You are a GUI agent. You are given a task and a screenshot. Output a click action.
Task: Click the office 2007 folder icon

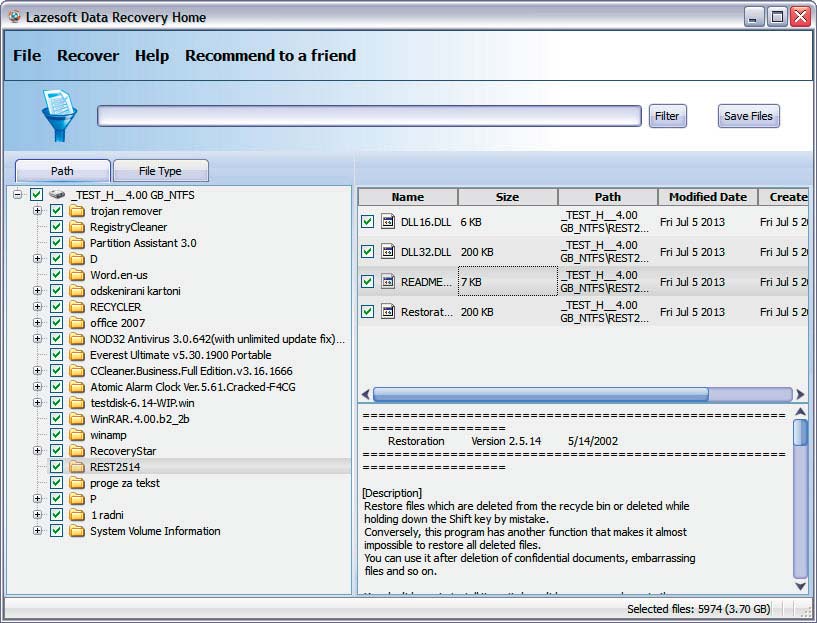pyautogui.click(x=77, y=323)
